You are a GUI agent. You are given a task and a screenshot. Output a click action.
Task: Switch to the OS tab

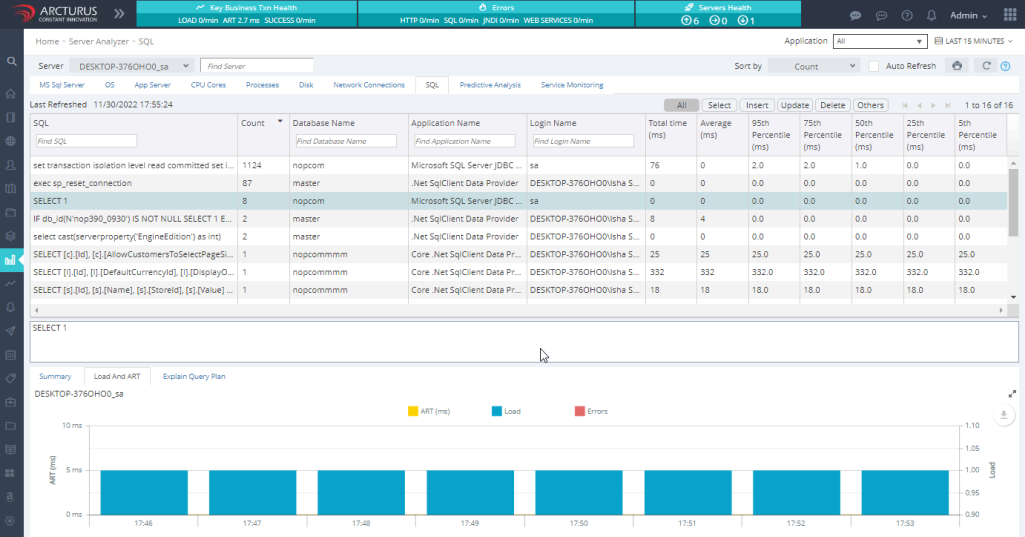click(109, 85)
